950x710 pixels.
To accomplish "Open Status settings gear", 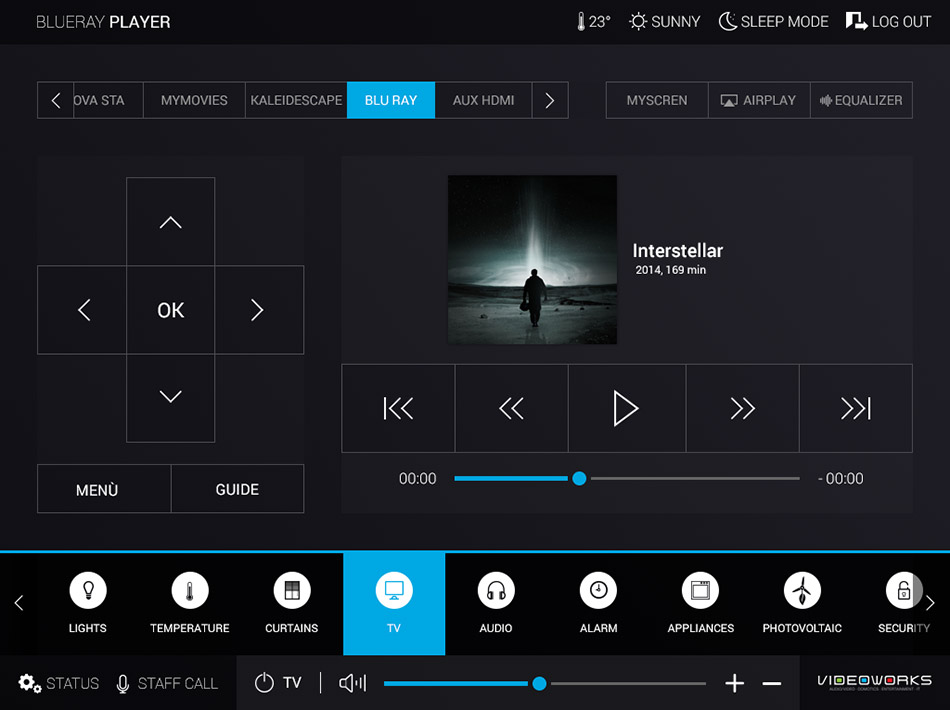I will point(59,683).
